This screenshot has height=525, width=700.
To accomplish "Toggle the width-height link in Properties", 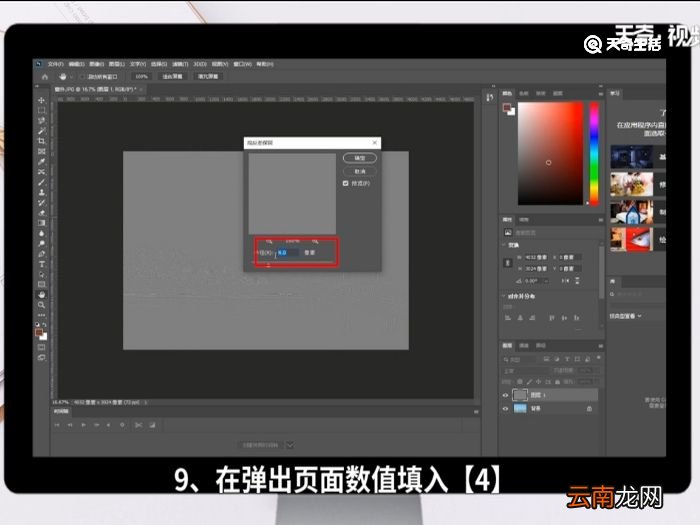I will point(508,263).
